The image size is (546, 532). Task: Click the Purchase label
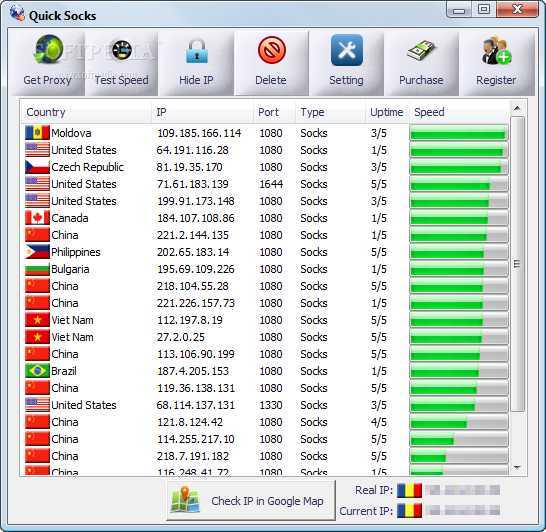pos(421,80)
